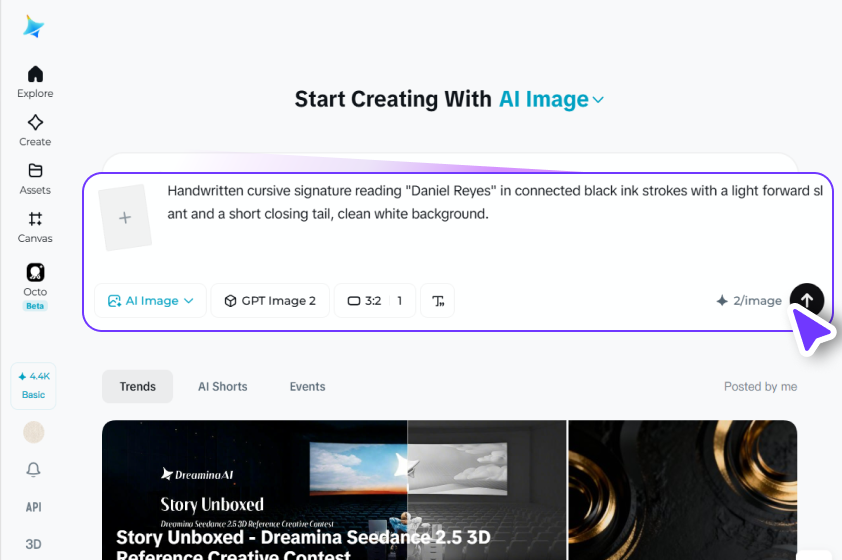Choose the GPT Image 2 model selector
Image resolution: width=842 pixels, height=560 pixels.
point(270,301)
